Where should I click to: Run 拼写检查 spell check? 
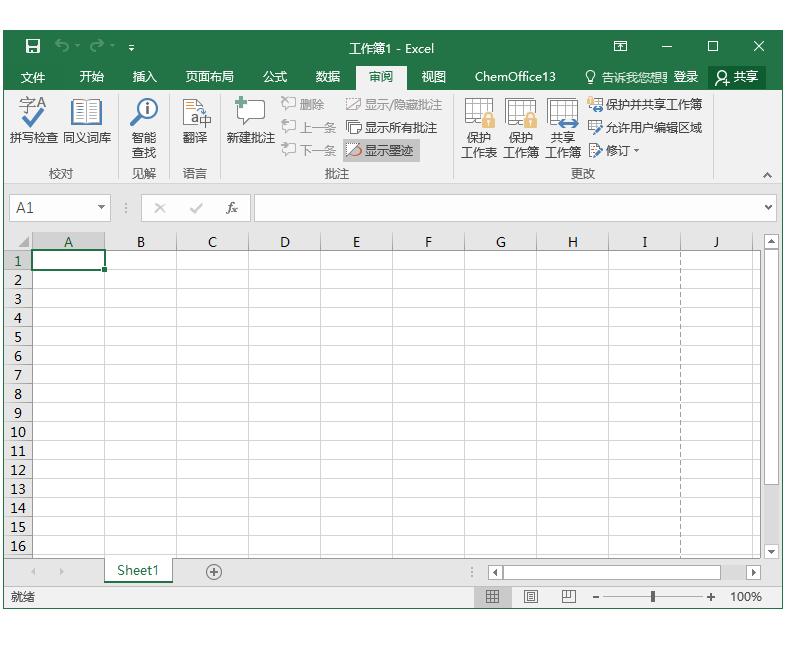[34, 119]
